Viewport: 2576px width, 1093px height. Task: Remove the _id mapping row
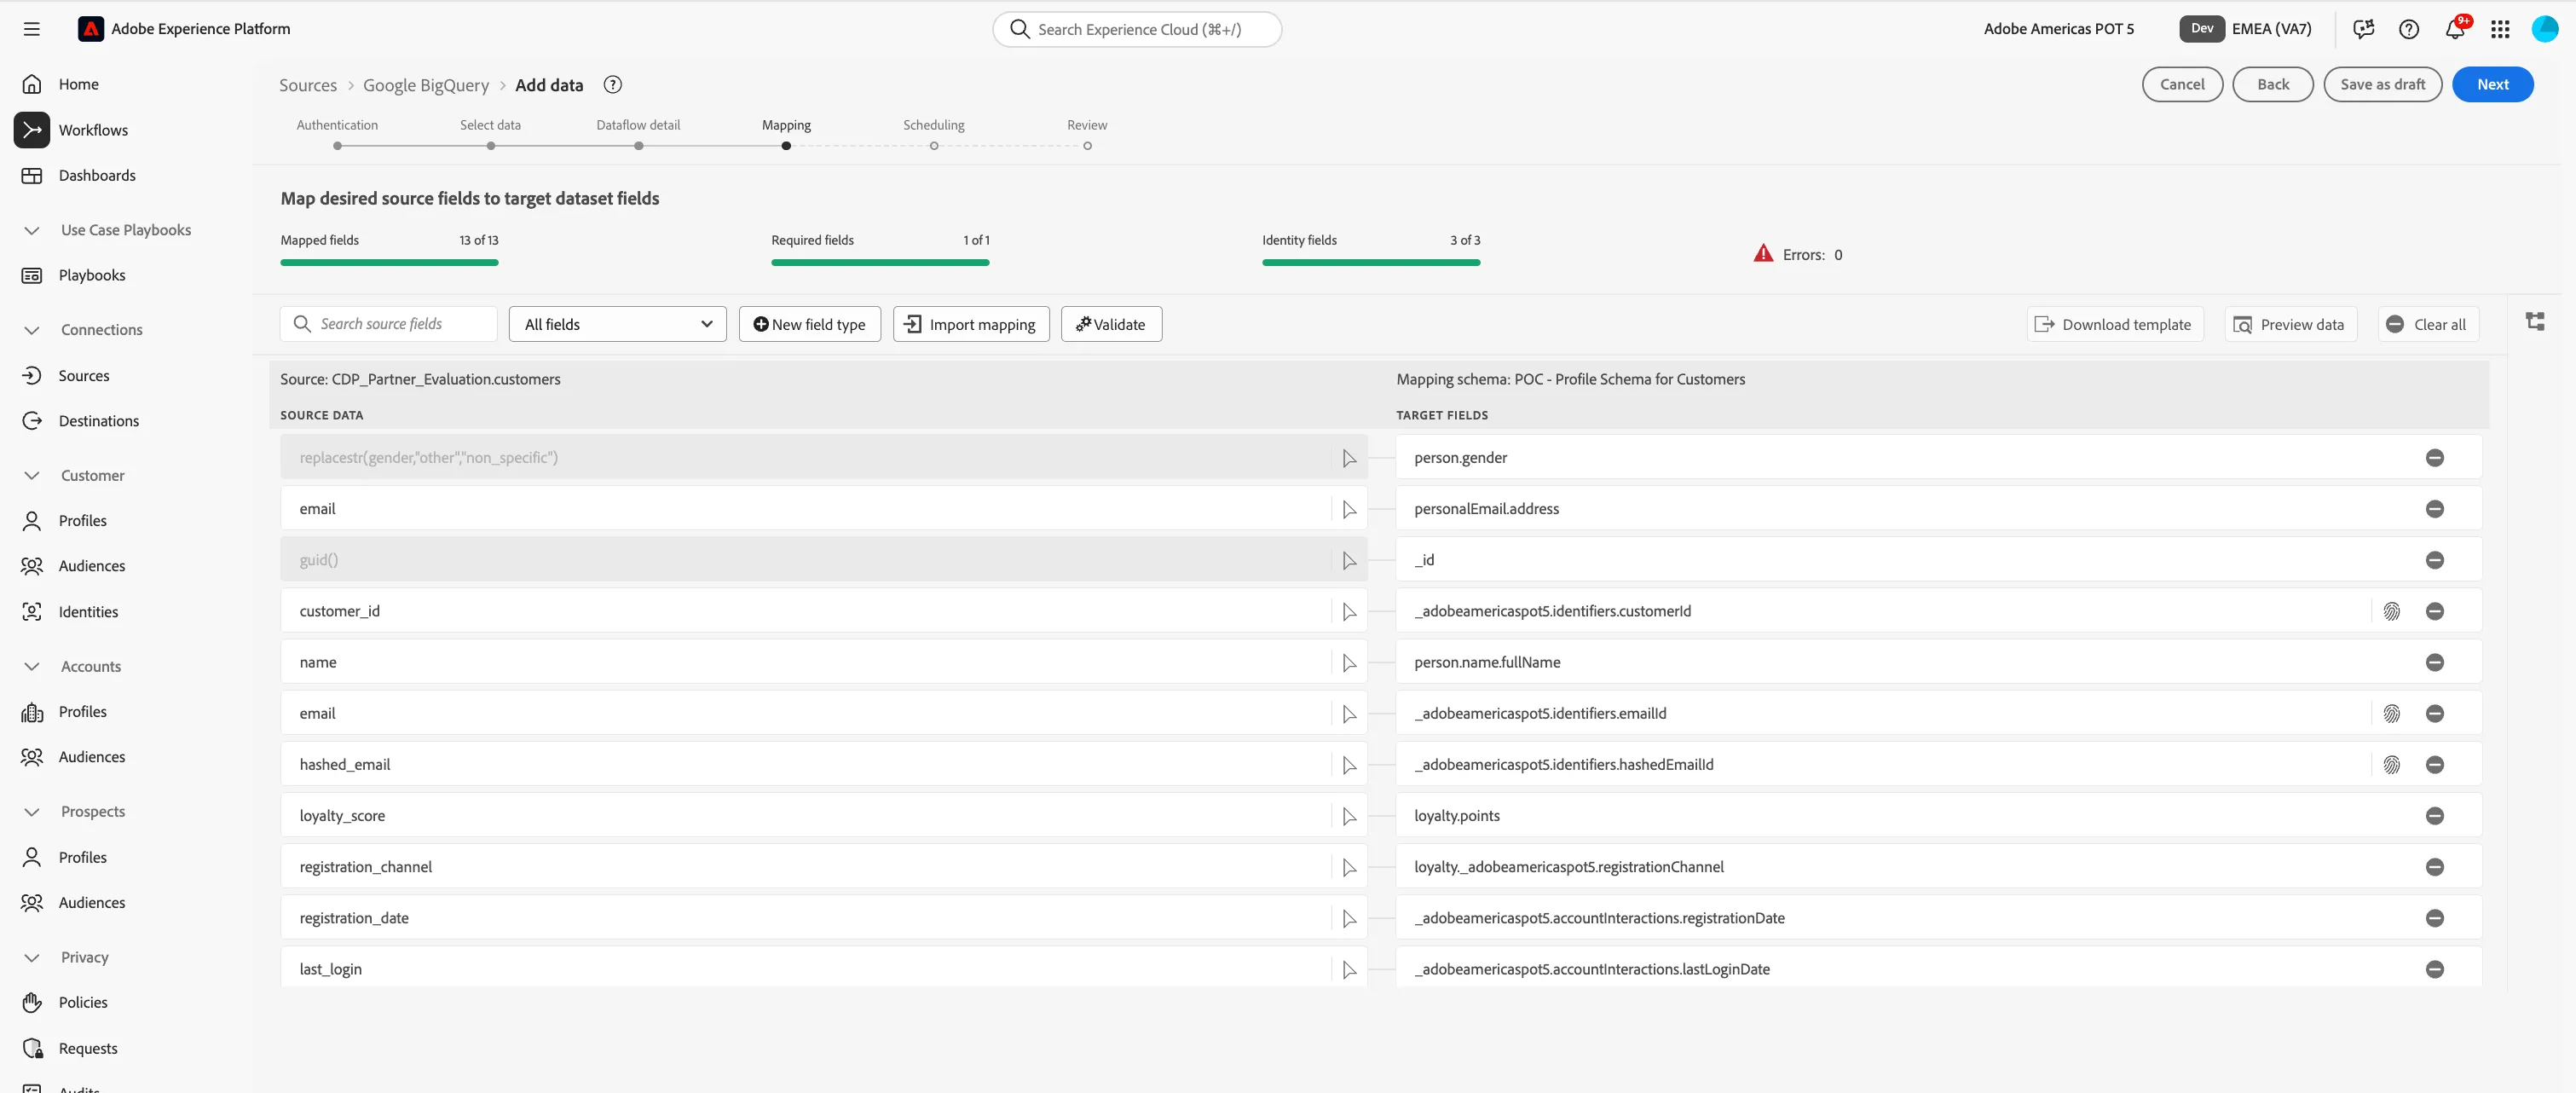(2435, 560)
